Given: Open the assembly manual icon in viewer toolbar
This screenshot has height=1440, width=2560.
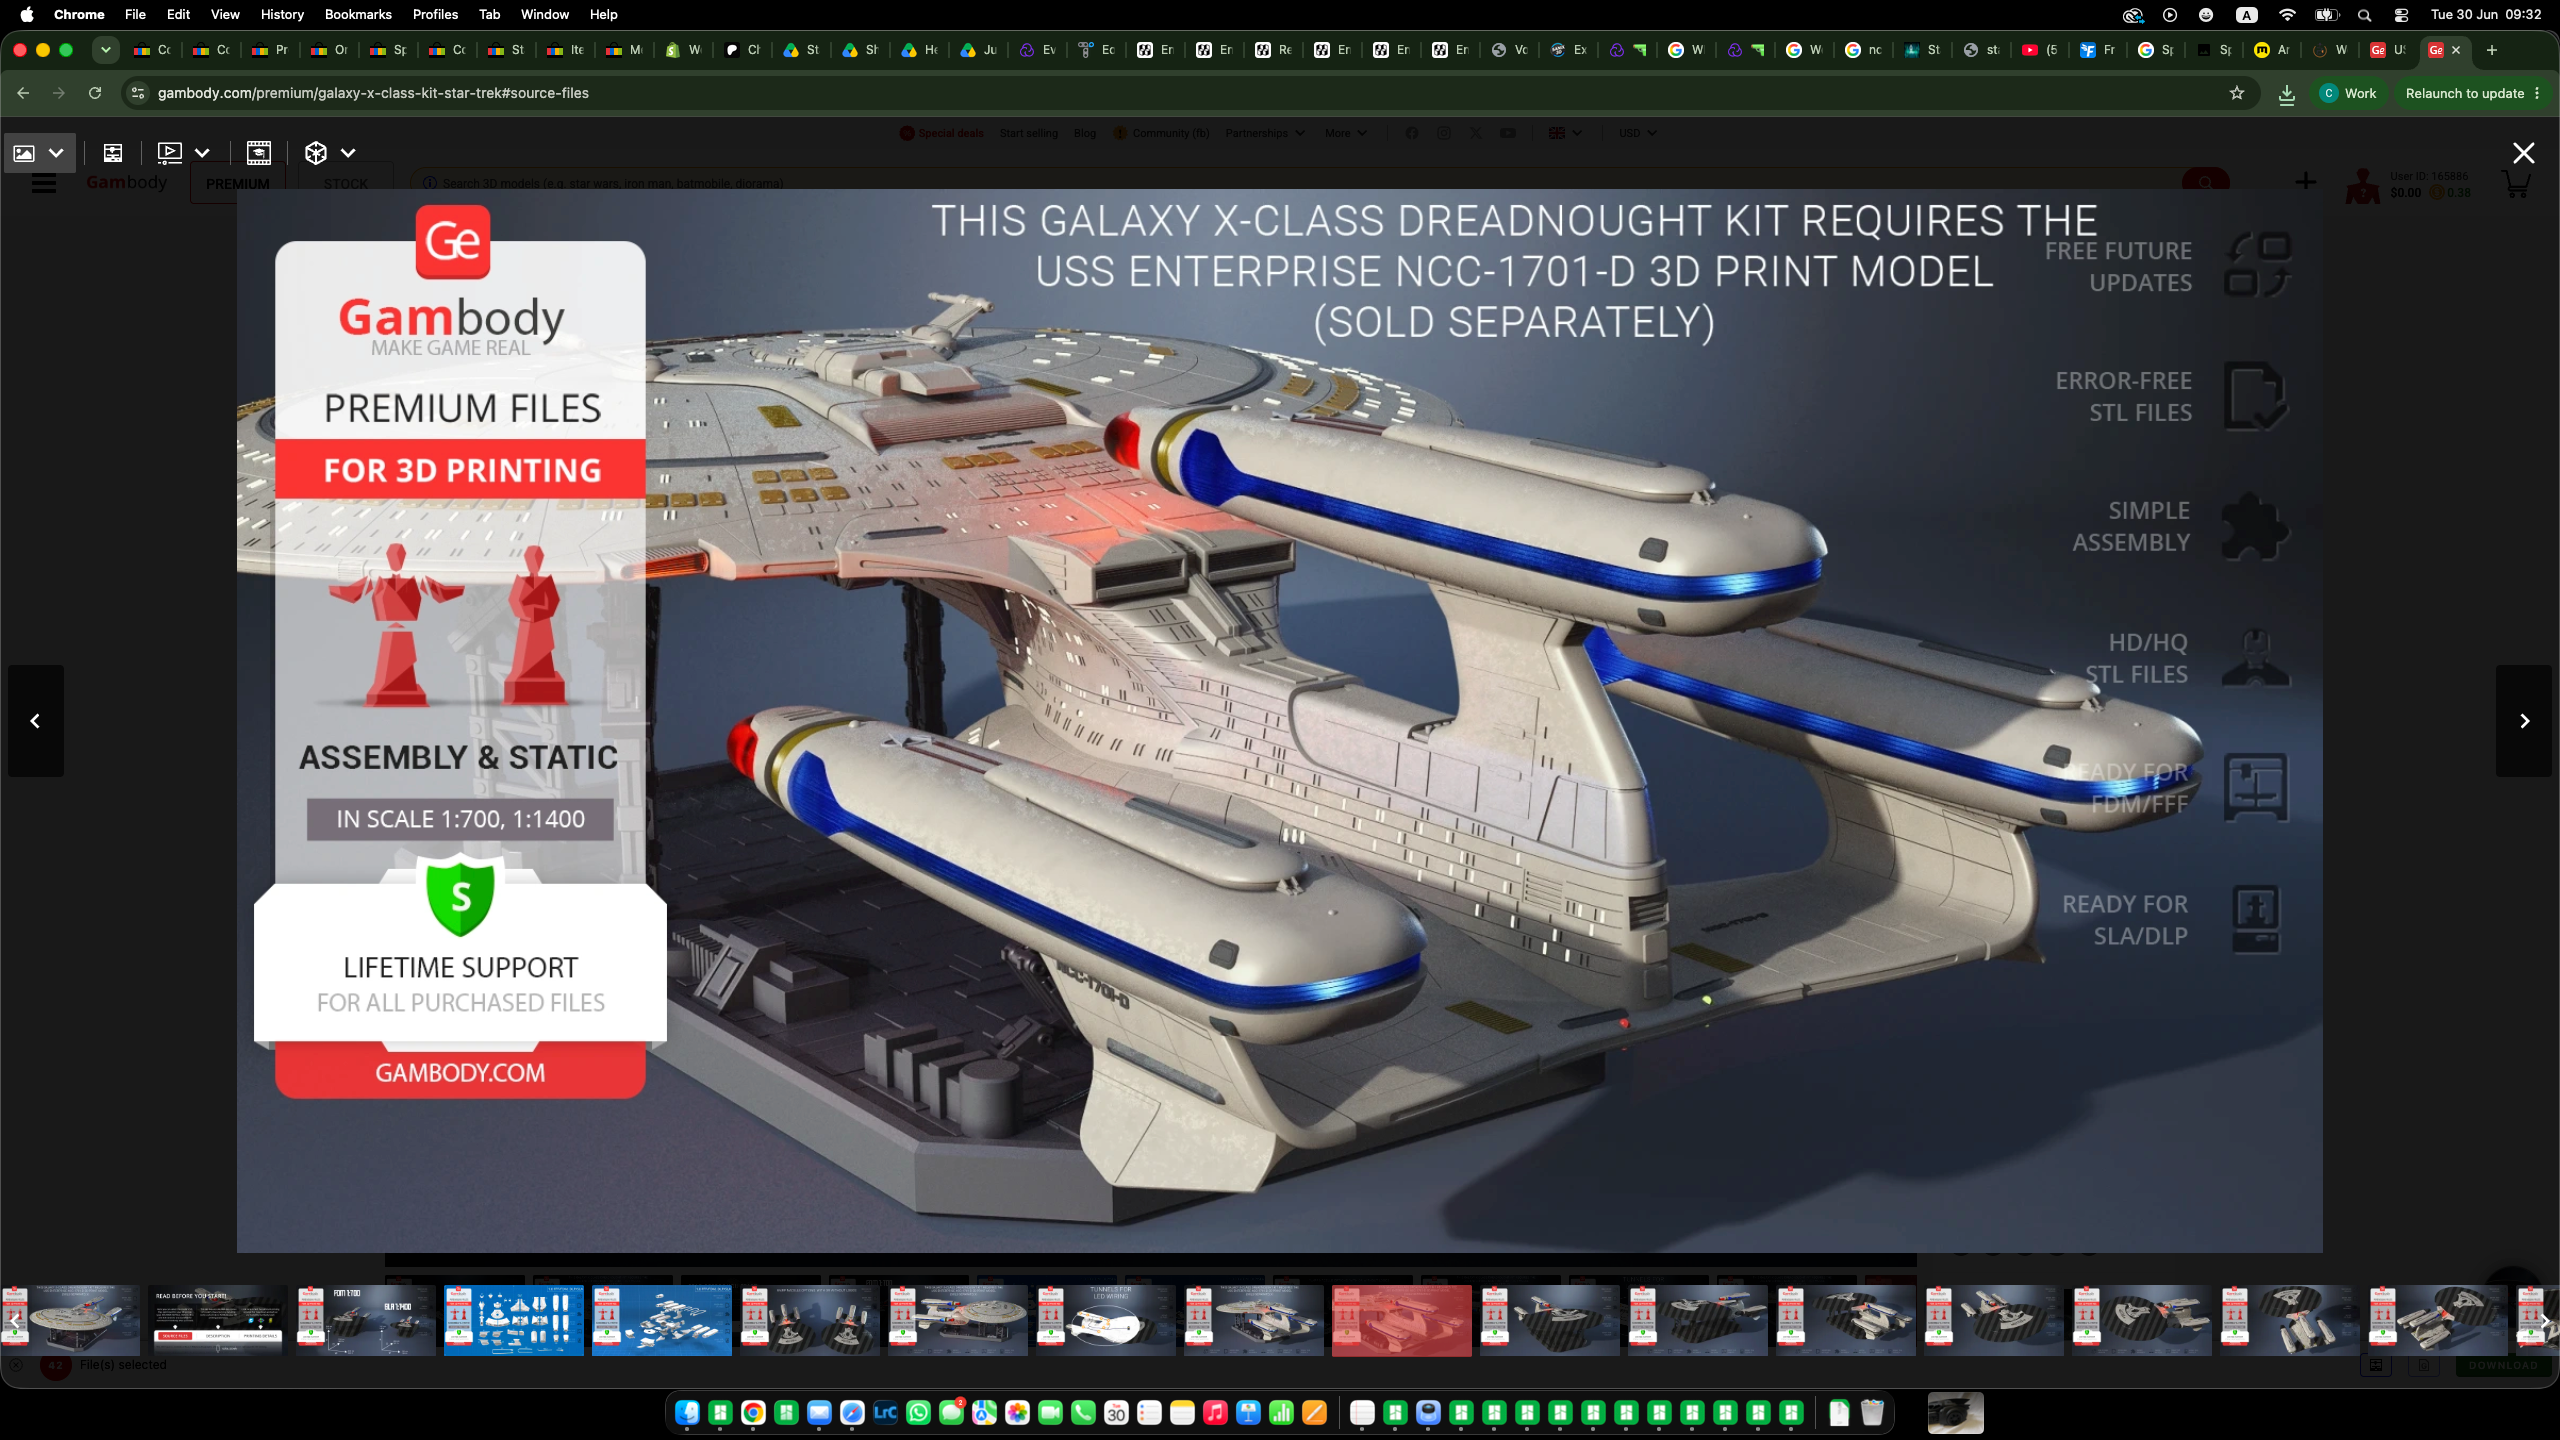Looking at the screenshot, I should coord(113,153).
